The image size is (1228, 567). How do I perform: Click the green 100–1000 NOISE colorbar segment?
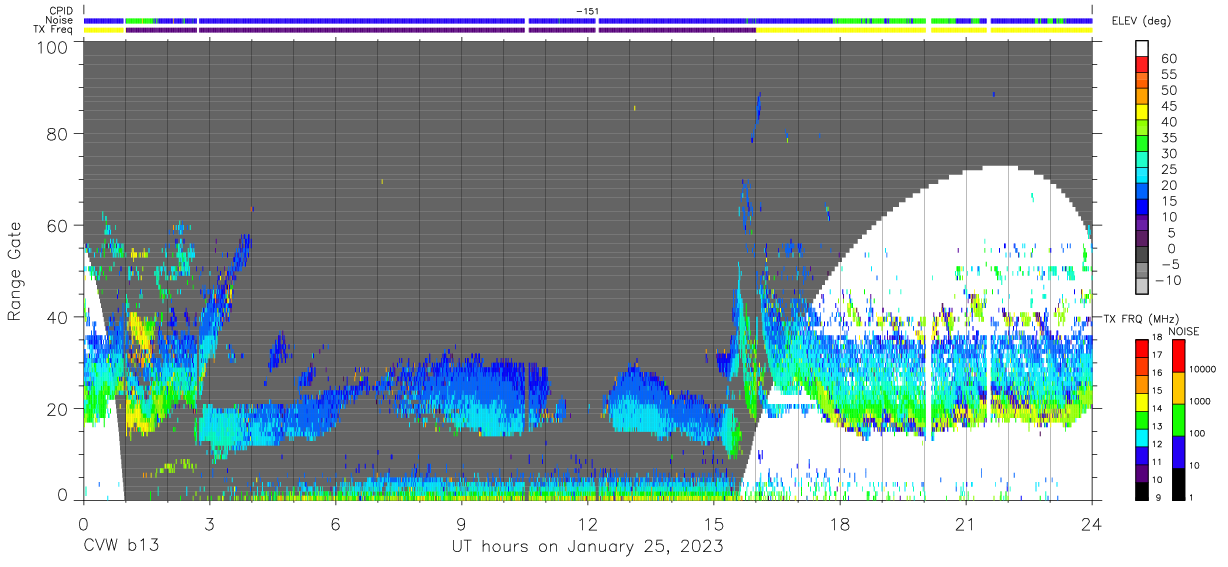click(1177, 419)
